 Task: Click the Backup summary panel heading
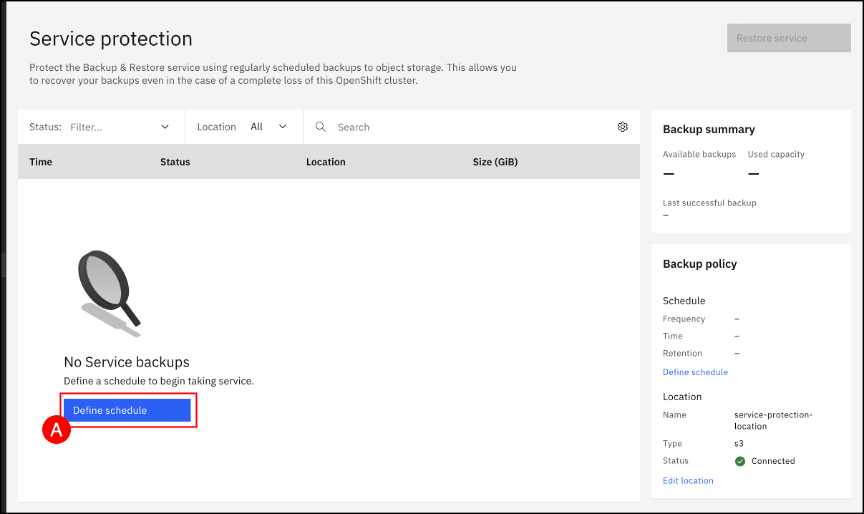point(709,129)
